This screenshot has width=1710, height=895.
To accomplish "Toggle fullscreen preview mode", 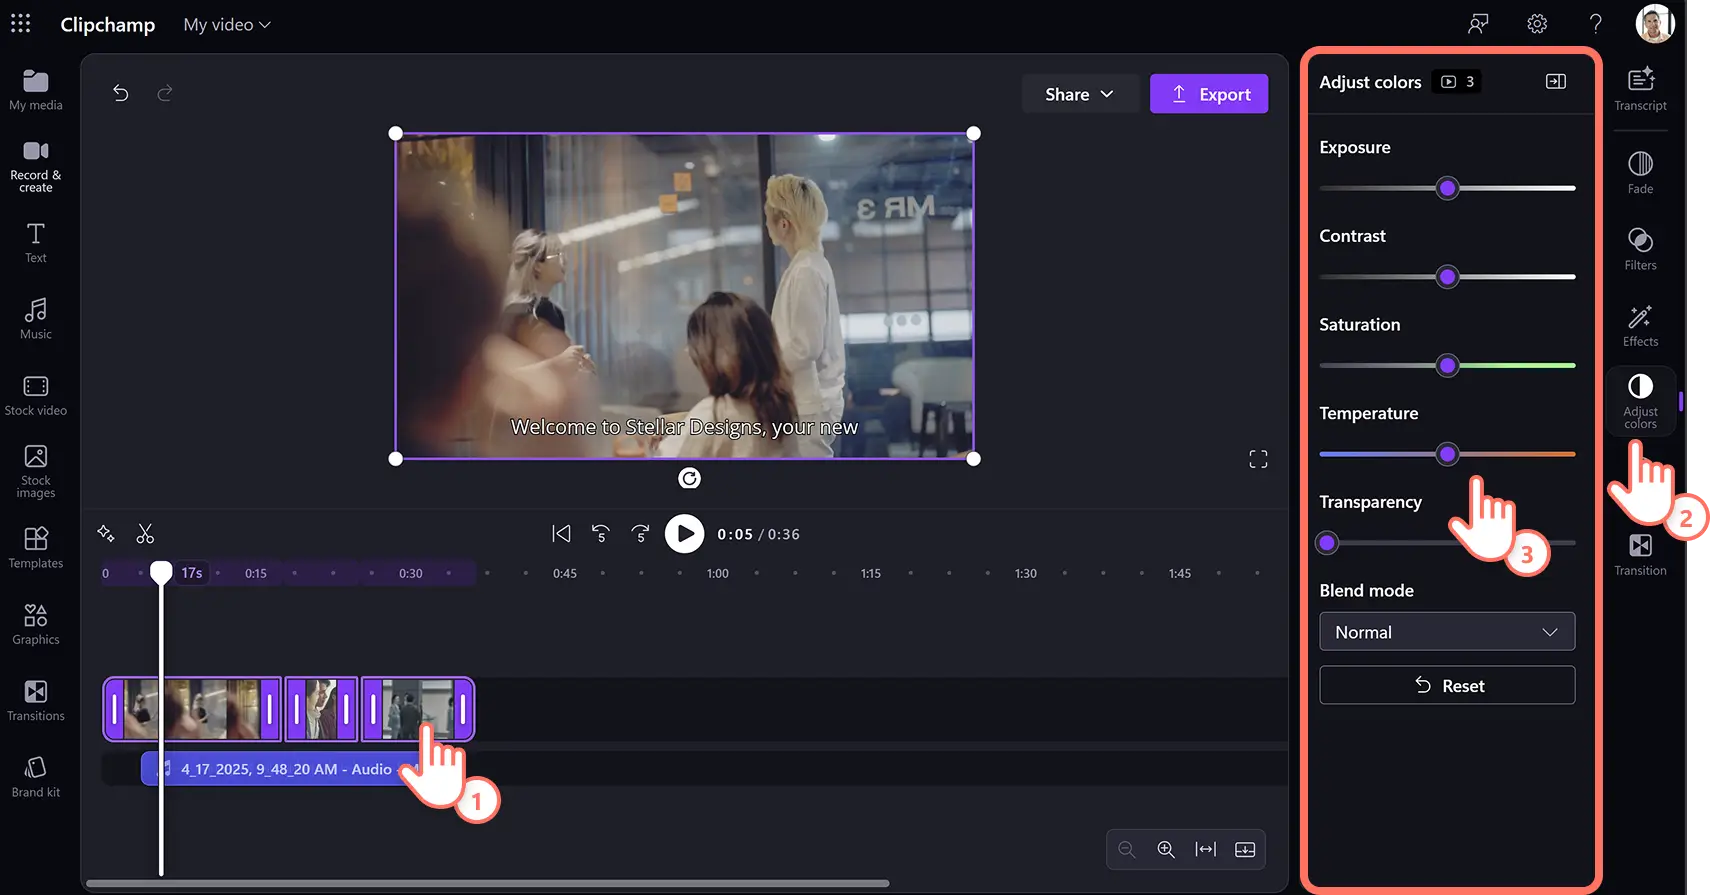I will point(1258,459).
